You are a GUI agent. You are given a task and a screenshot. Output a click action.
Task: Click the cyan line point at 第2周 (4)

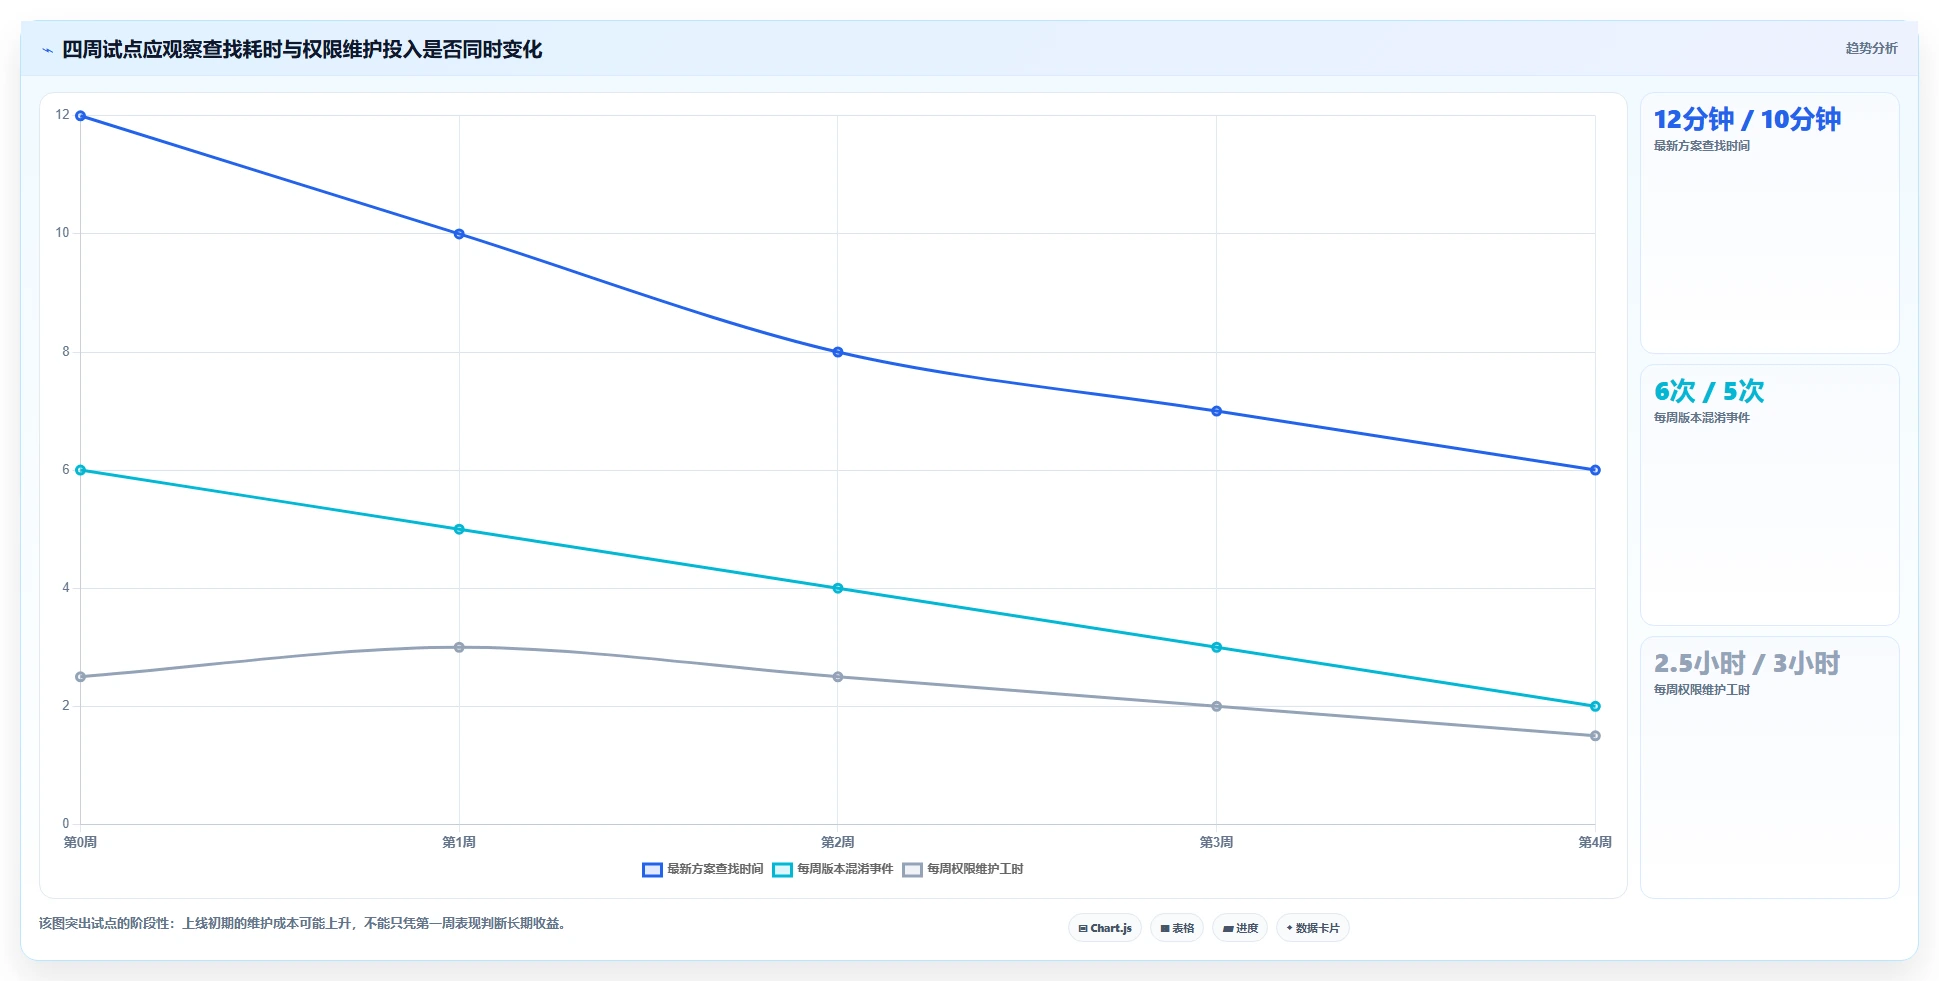pyautogui.click(x=838, y=588)
